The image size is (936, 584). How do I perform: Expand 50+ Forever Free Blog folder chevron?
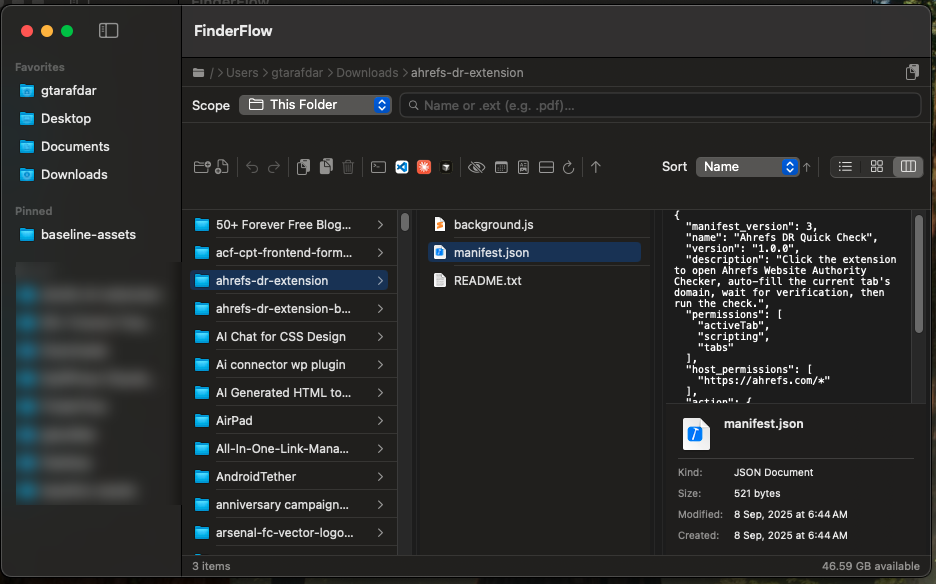click(380, 225)
